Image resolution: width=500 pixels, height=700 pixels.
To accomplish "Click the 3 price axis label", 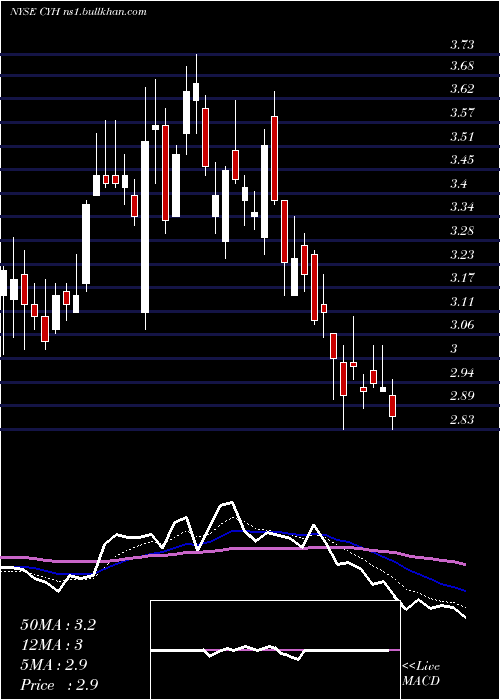I will 454,349.
